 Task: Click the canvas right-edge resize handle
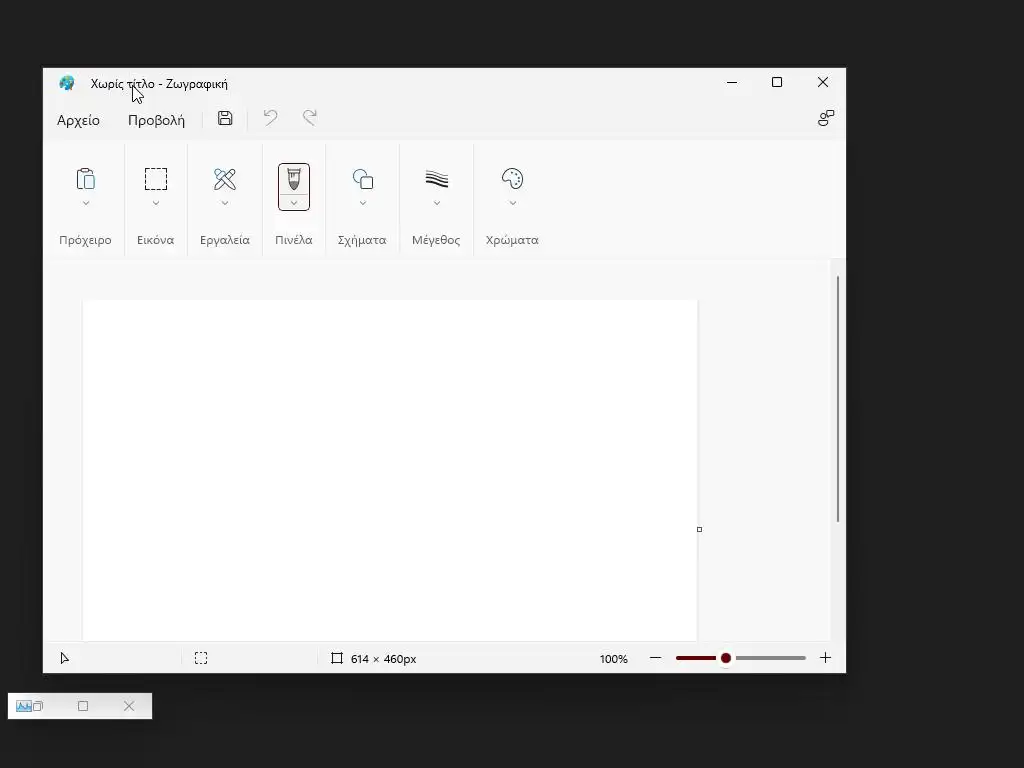tap(699, 530)
